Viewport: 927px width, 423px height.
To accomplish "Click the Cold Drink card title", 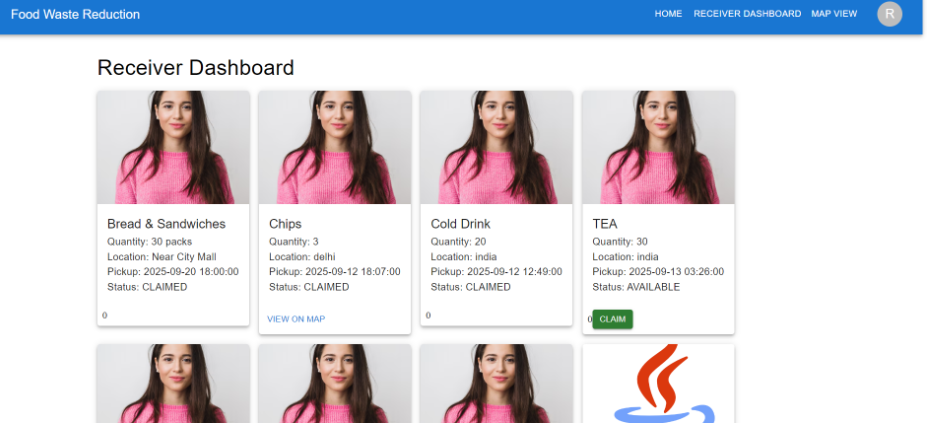I will [x=460, y=224].
